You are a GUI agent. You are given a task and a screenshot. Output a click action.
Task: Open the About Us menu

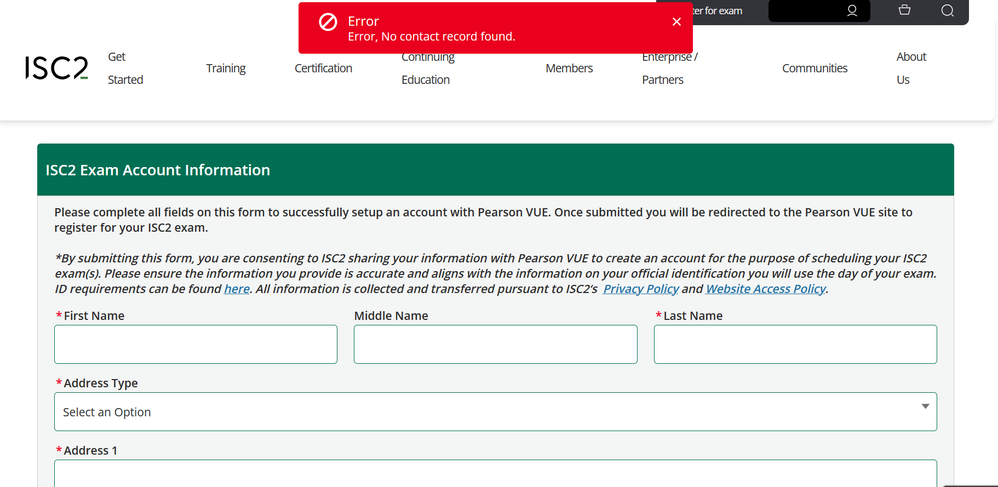pos(911,68)
